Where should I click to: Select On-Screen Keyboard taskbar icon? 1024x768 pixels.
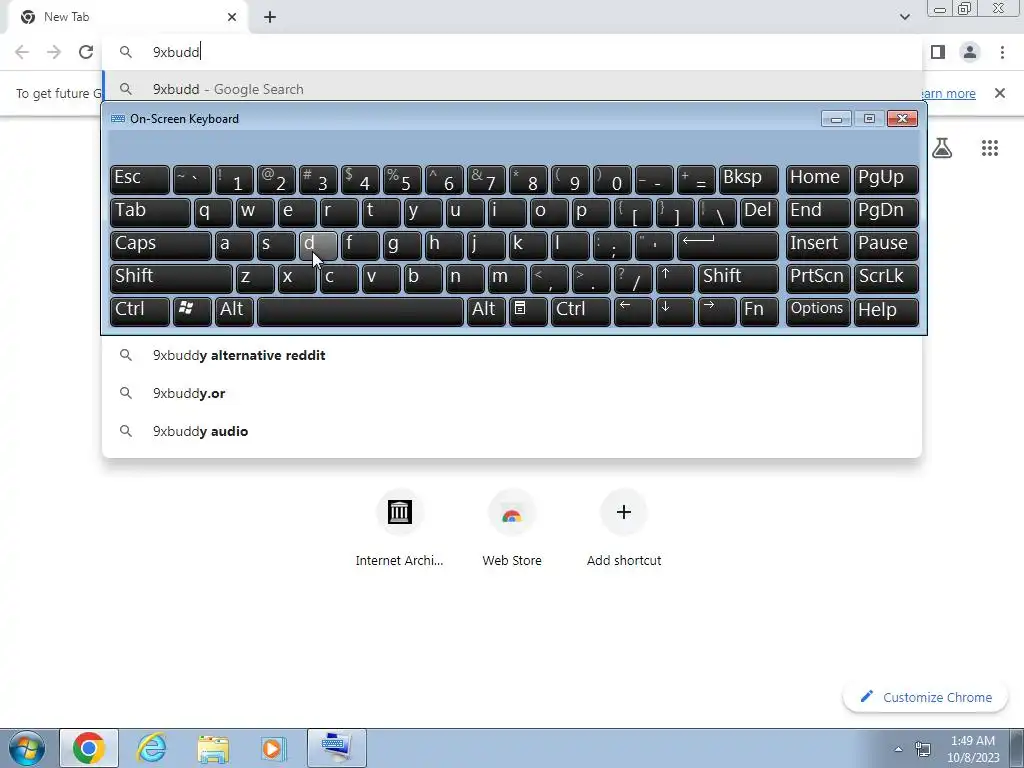pyautogui.click(x=336, y=748)
